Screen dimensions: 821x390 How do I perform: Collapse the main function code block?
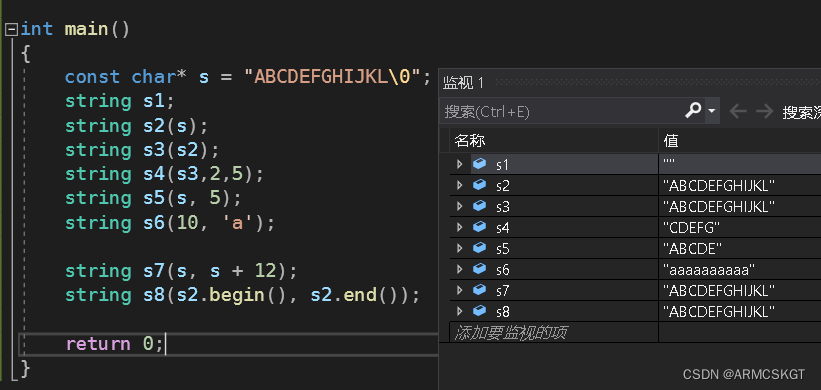point(11,30)
